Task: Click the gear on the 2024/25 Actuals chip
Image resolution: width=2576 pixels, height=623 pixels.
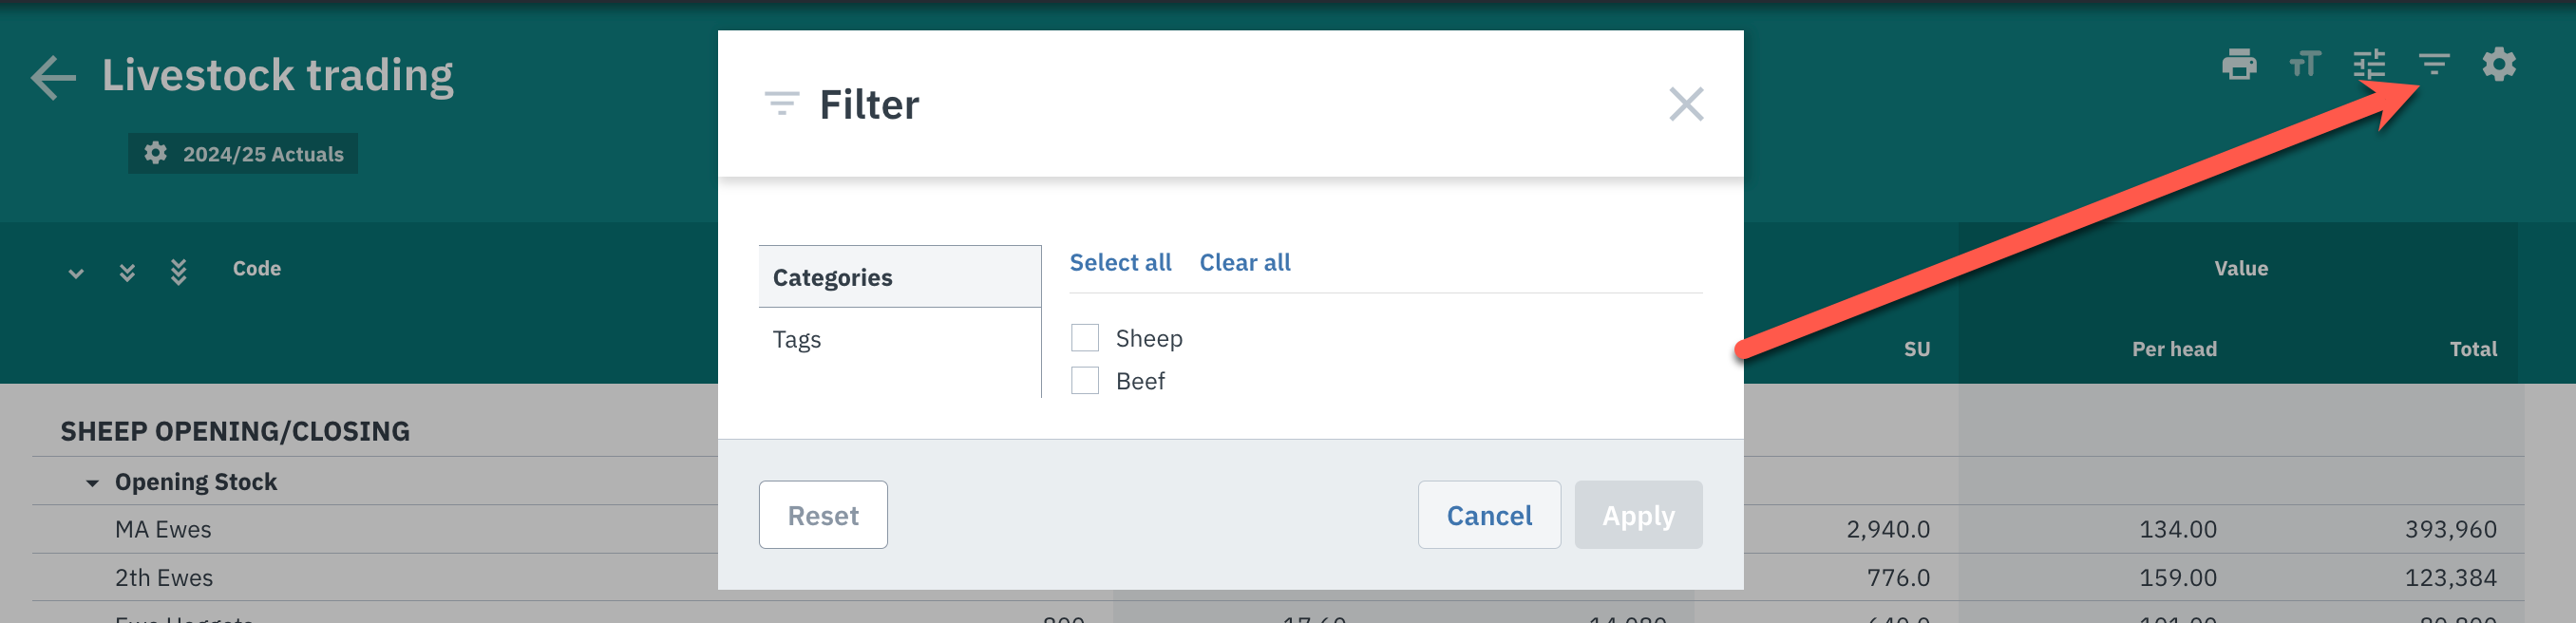Action: pos(155,153)
